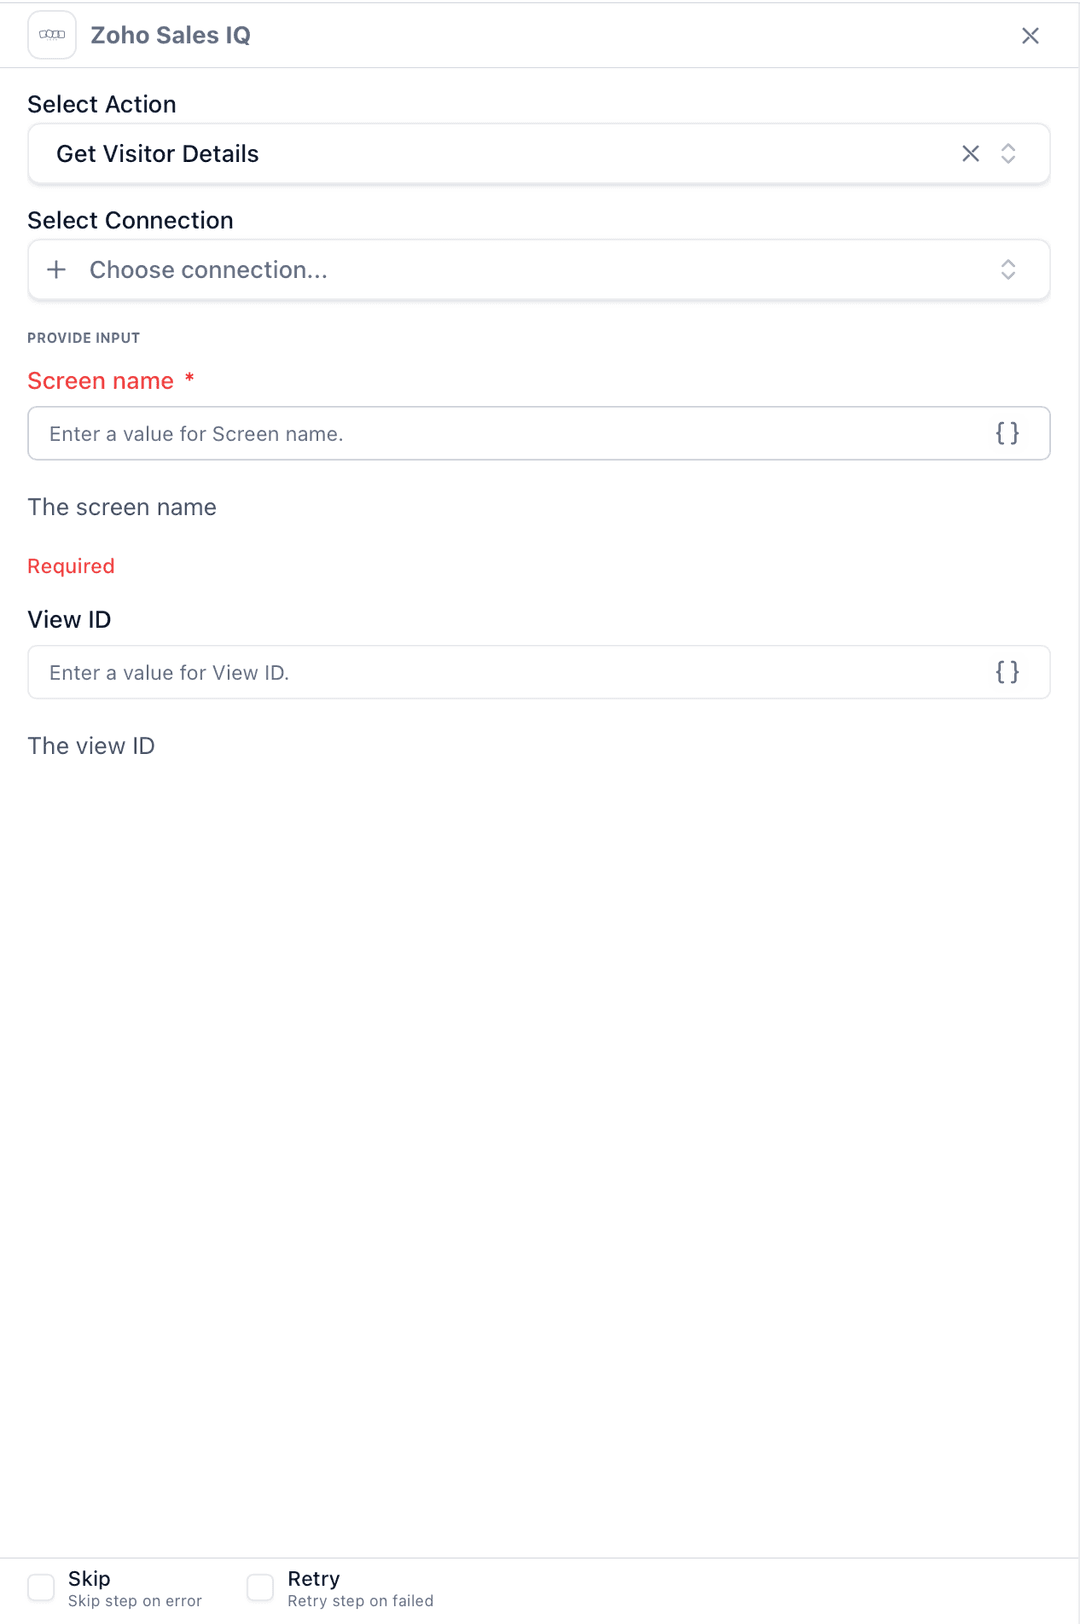Image resolution: width=1080 pixels, height=1624 pixels.
Task: Open the data picker for Screen name
Action: (x=1008, y=433)
